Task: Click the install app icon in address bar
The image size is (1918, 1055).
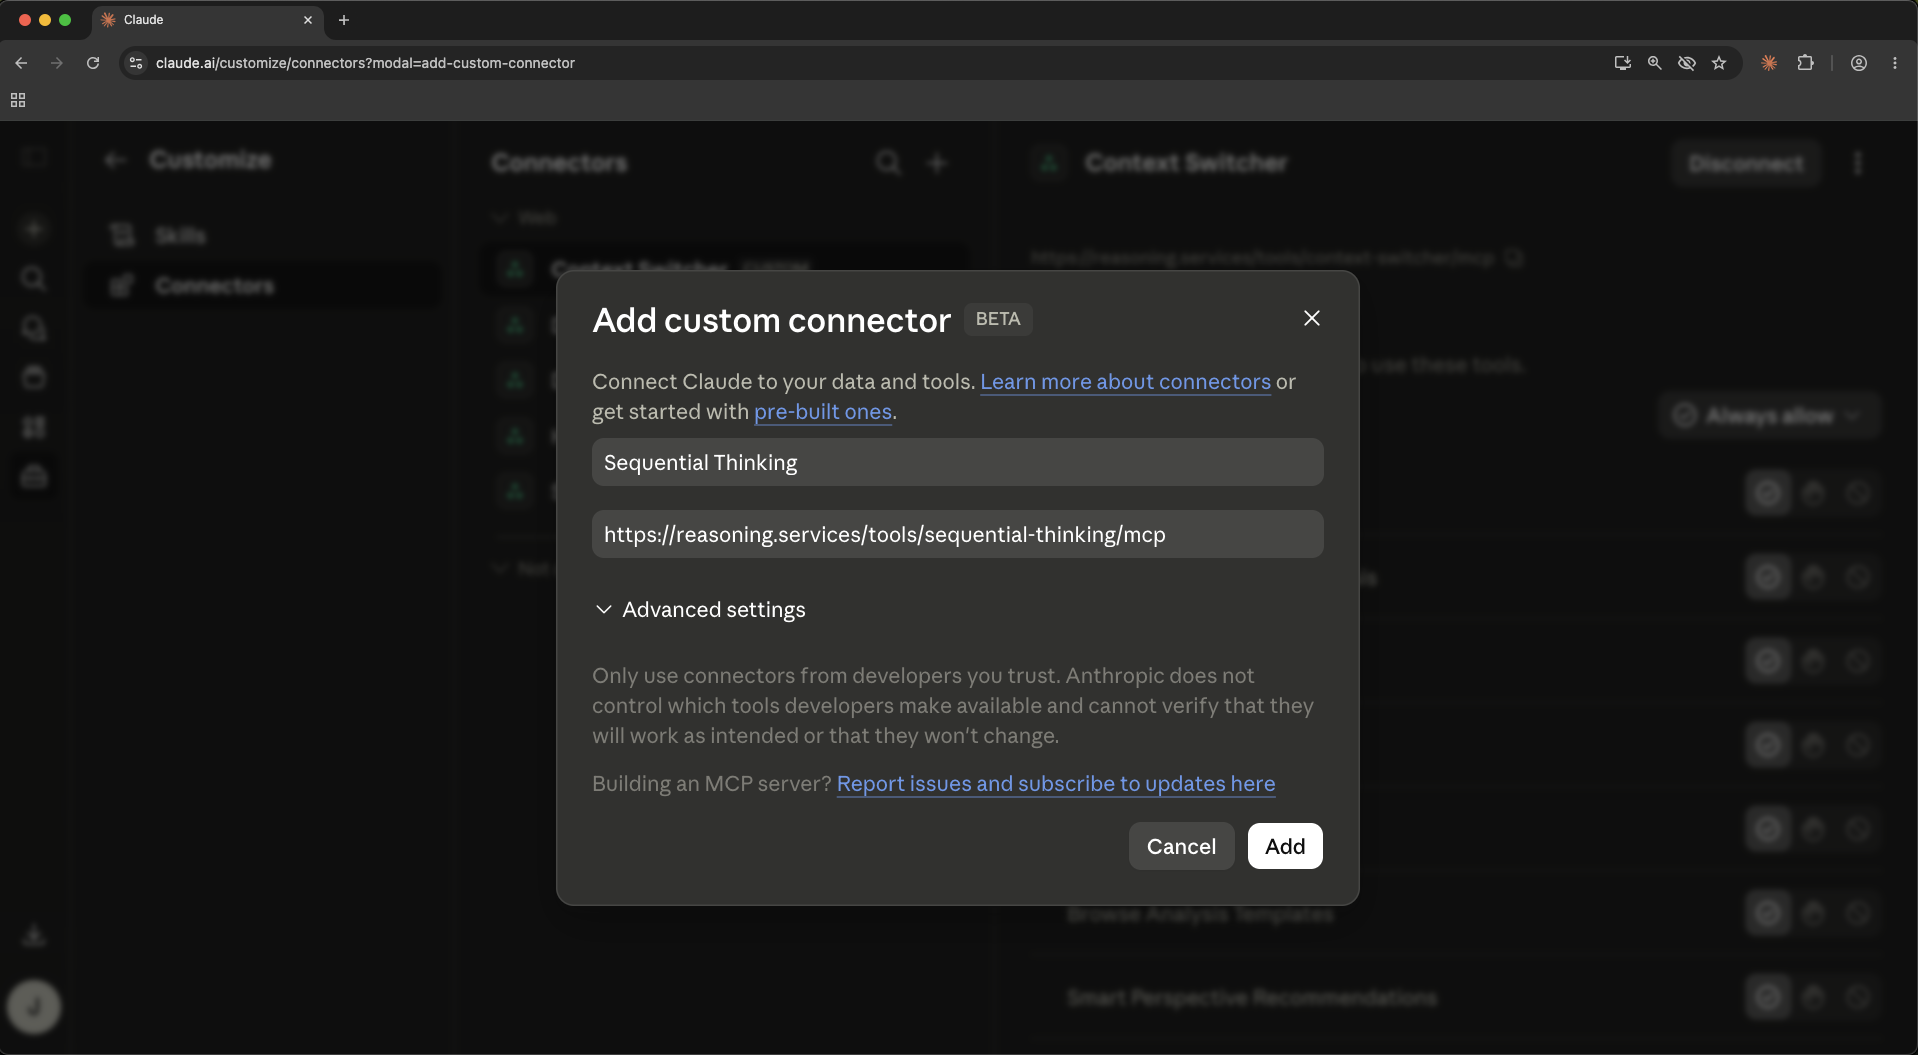Action: 1622,63
